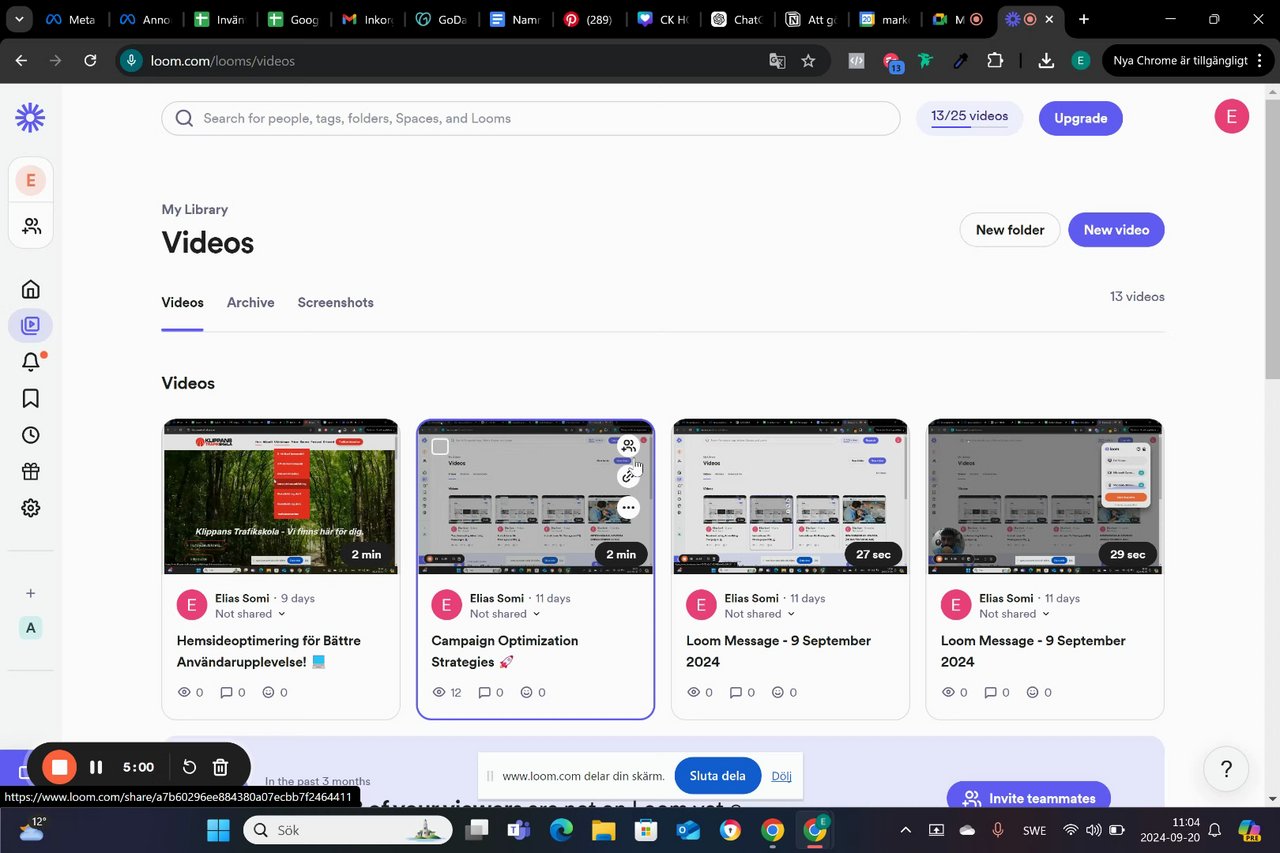The width and height of the screenshot is (1280, 853).
Task: Switch to the ChatGPT browser tab
Action: 735,19
